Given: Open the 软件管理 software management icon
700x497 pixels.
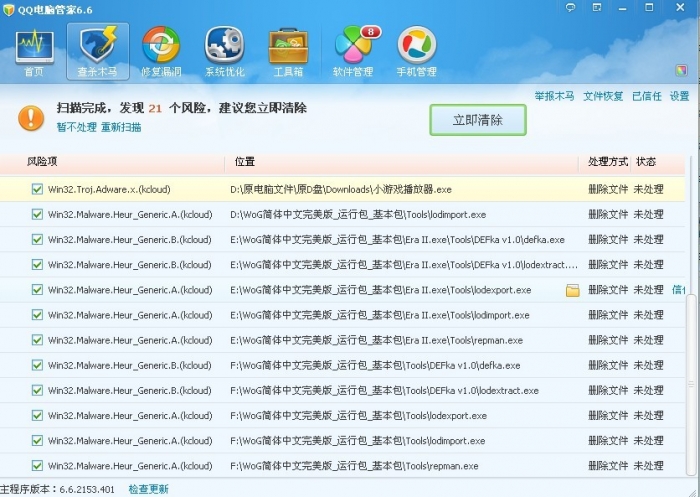Looking at the screenshot, I should (353, 52).
